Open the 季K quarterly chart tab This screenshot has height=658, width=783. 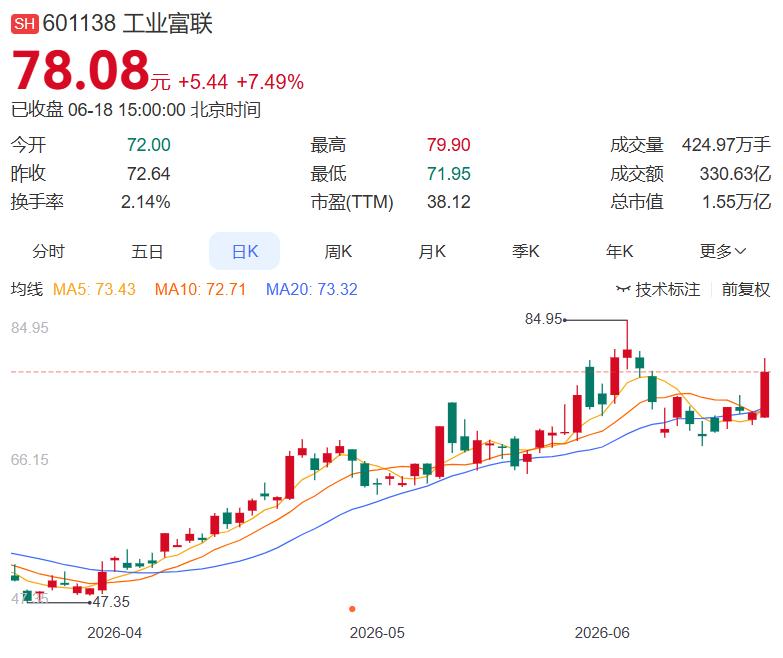[526, 251]
